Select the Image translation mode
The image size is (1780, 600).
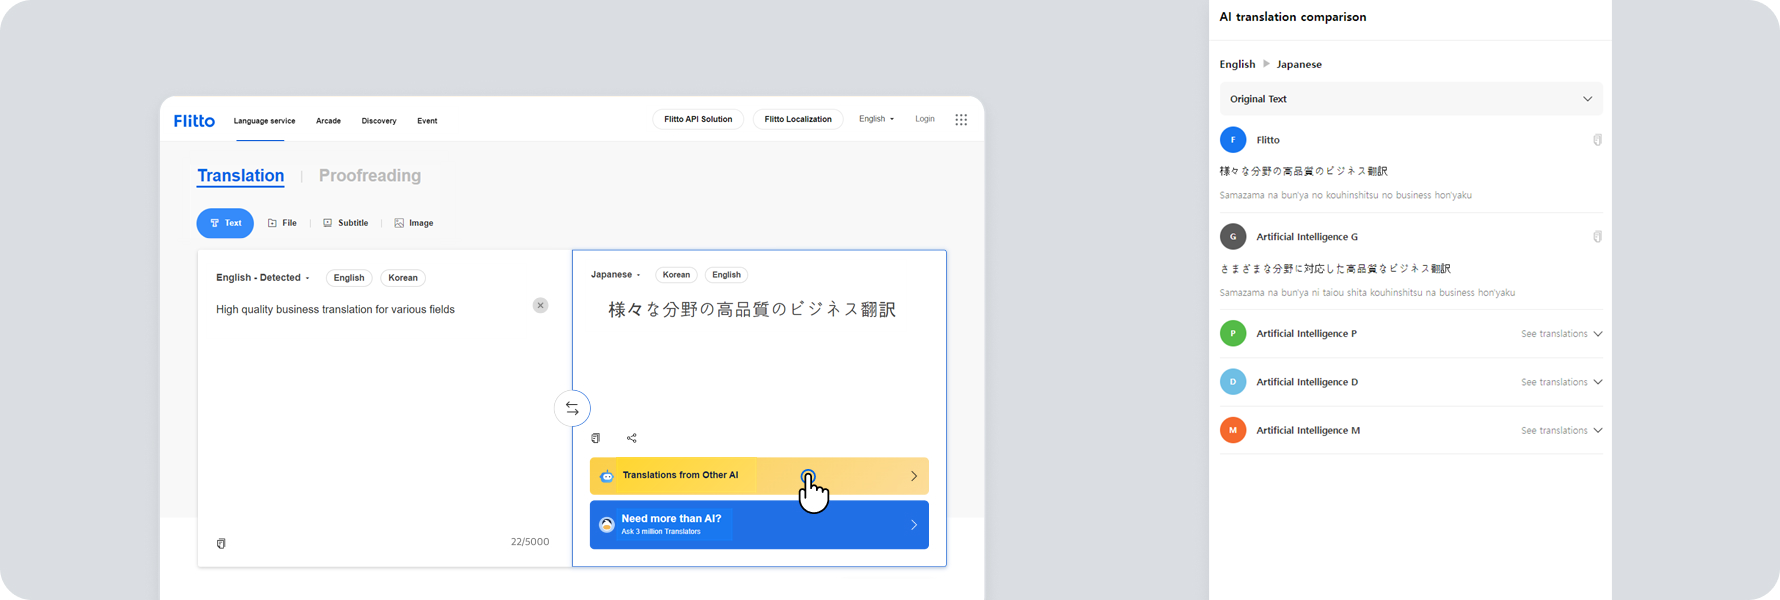414,223
